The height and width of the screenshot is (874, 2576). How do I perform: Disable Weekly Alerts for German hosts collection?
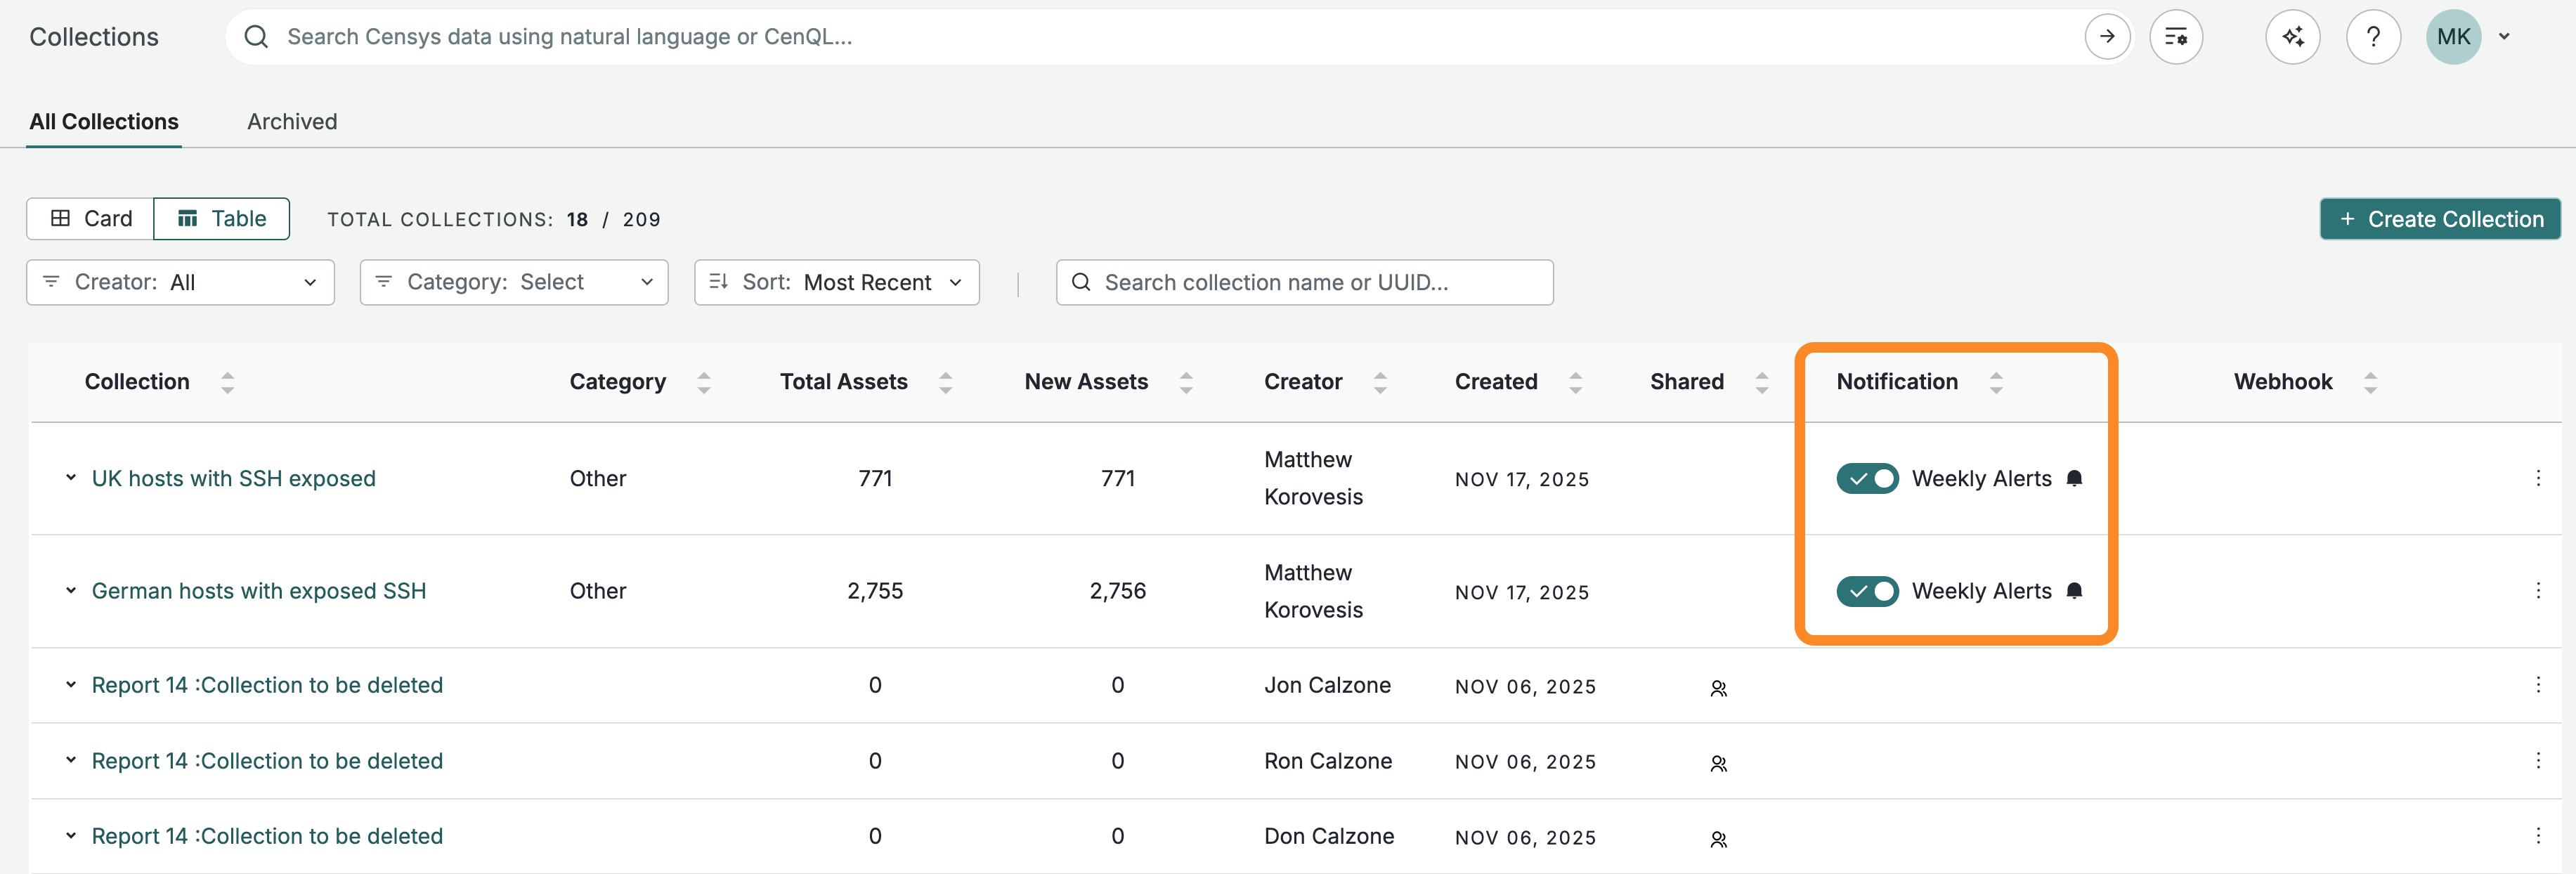click(x=1866, y=591)
